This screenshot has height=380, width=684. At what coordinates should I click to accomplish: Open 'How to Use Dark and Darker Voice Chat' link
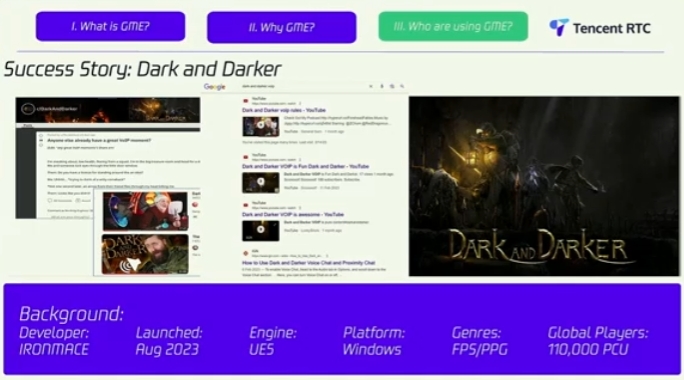308,263
